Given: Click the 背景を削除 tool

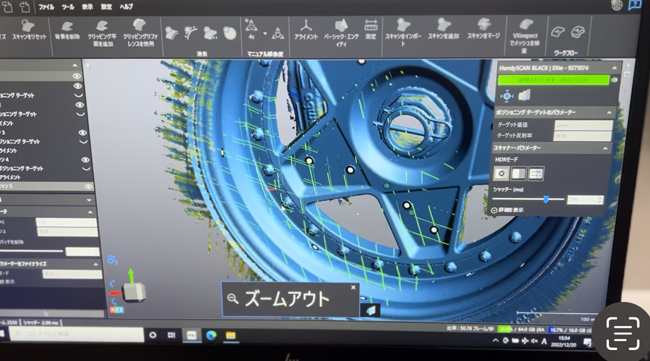Looking at the screenshot, I should click(67, 31).
